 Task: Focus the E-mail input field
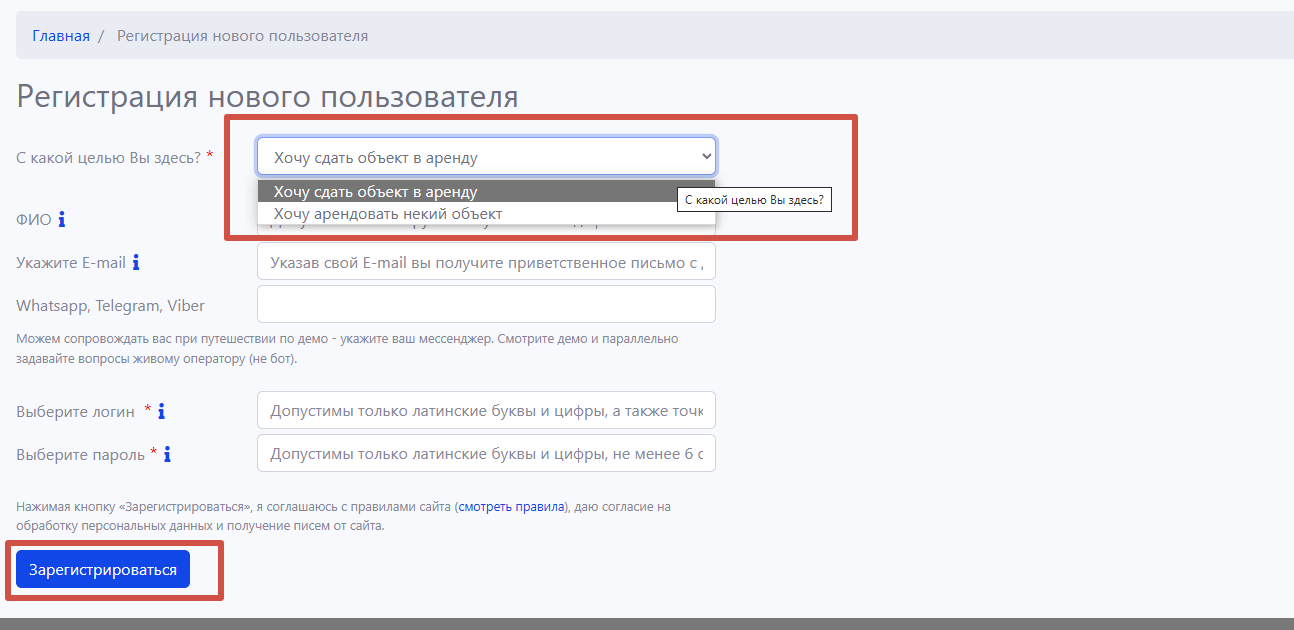tap(486, 263)
